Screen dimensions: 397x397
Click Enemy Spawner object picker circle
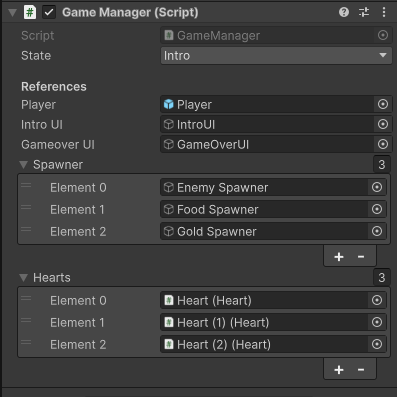377,187
